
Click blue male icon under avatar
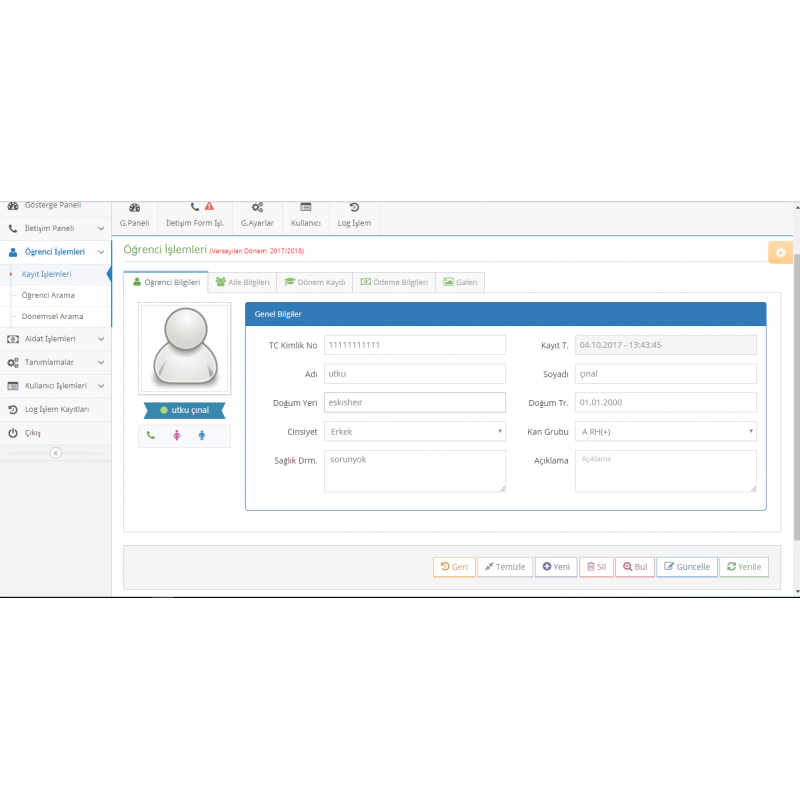tap(201, 435)
